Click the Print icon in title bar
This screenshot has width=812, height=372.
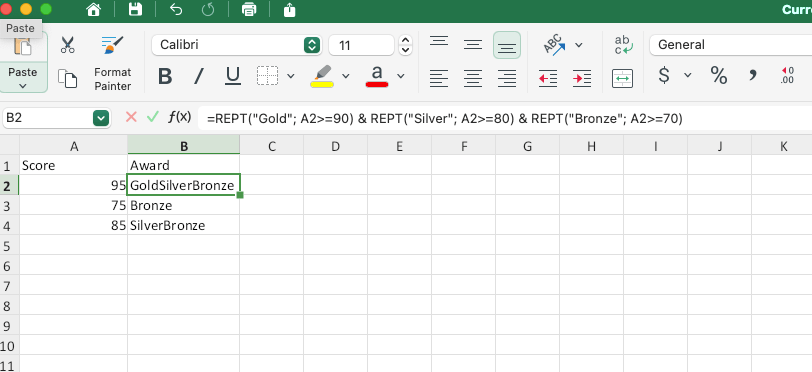[249, 9]
